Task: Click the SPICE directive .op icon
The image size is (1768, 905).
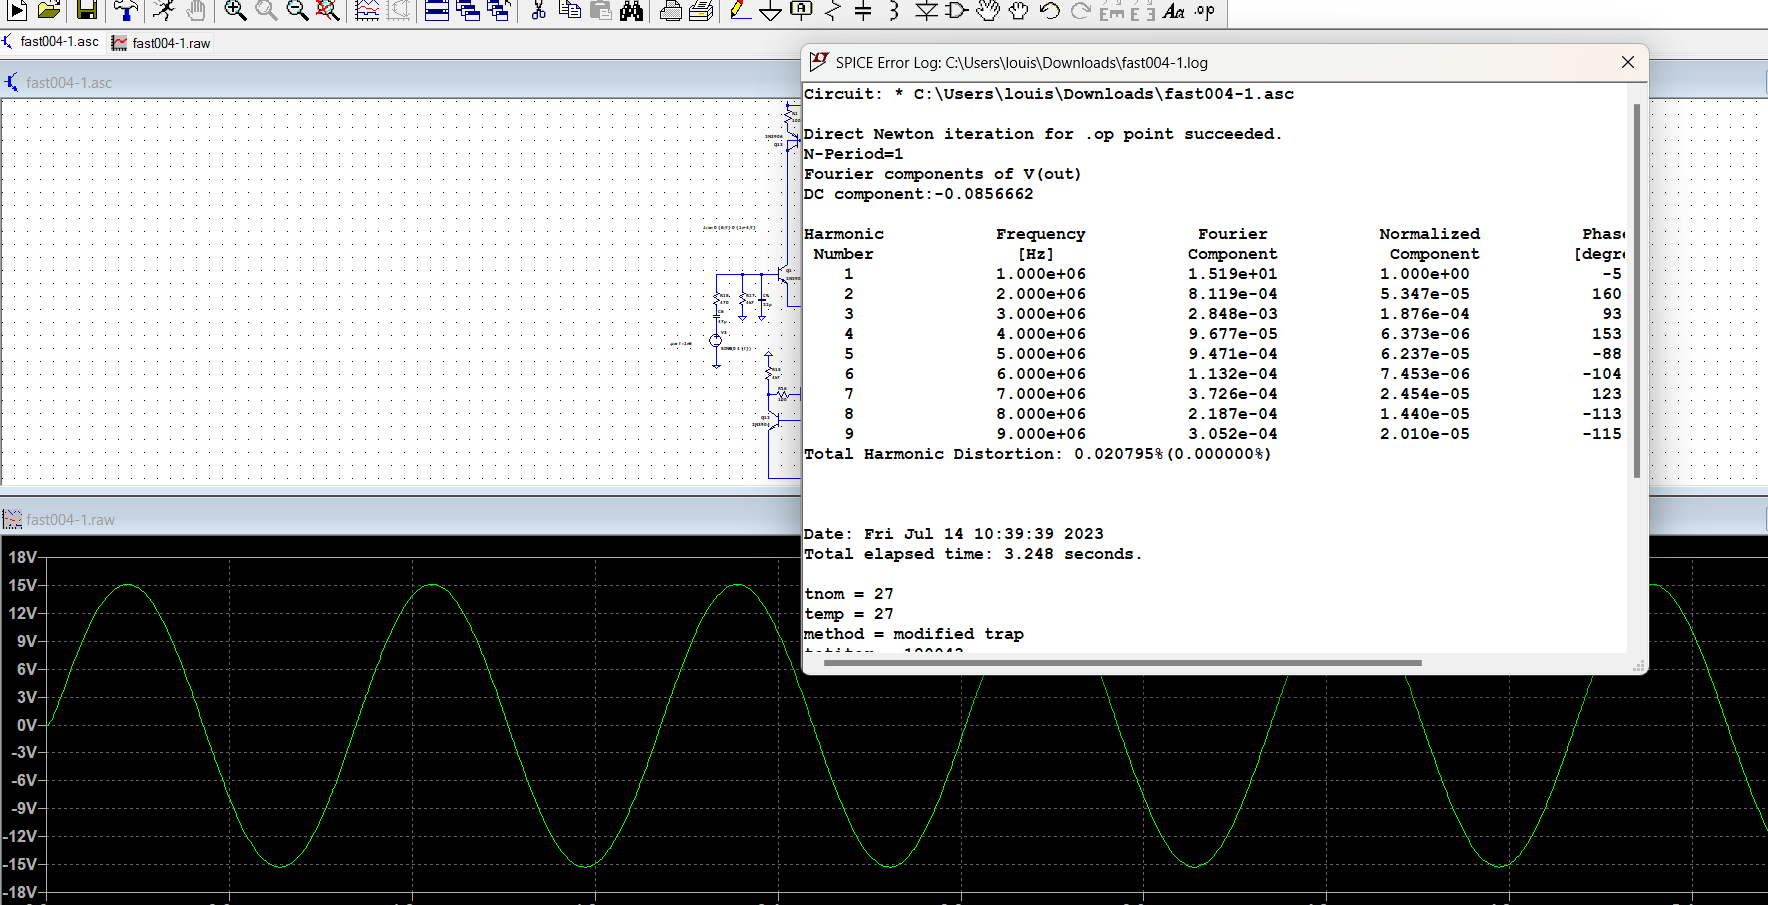Action: pyautogui.click(x=1205, y=10)
